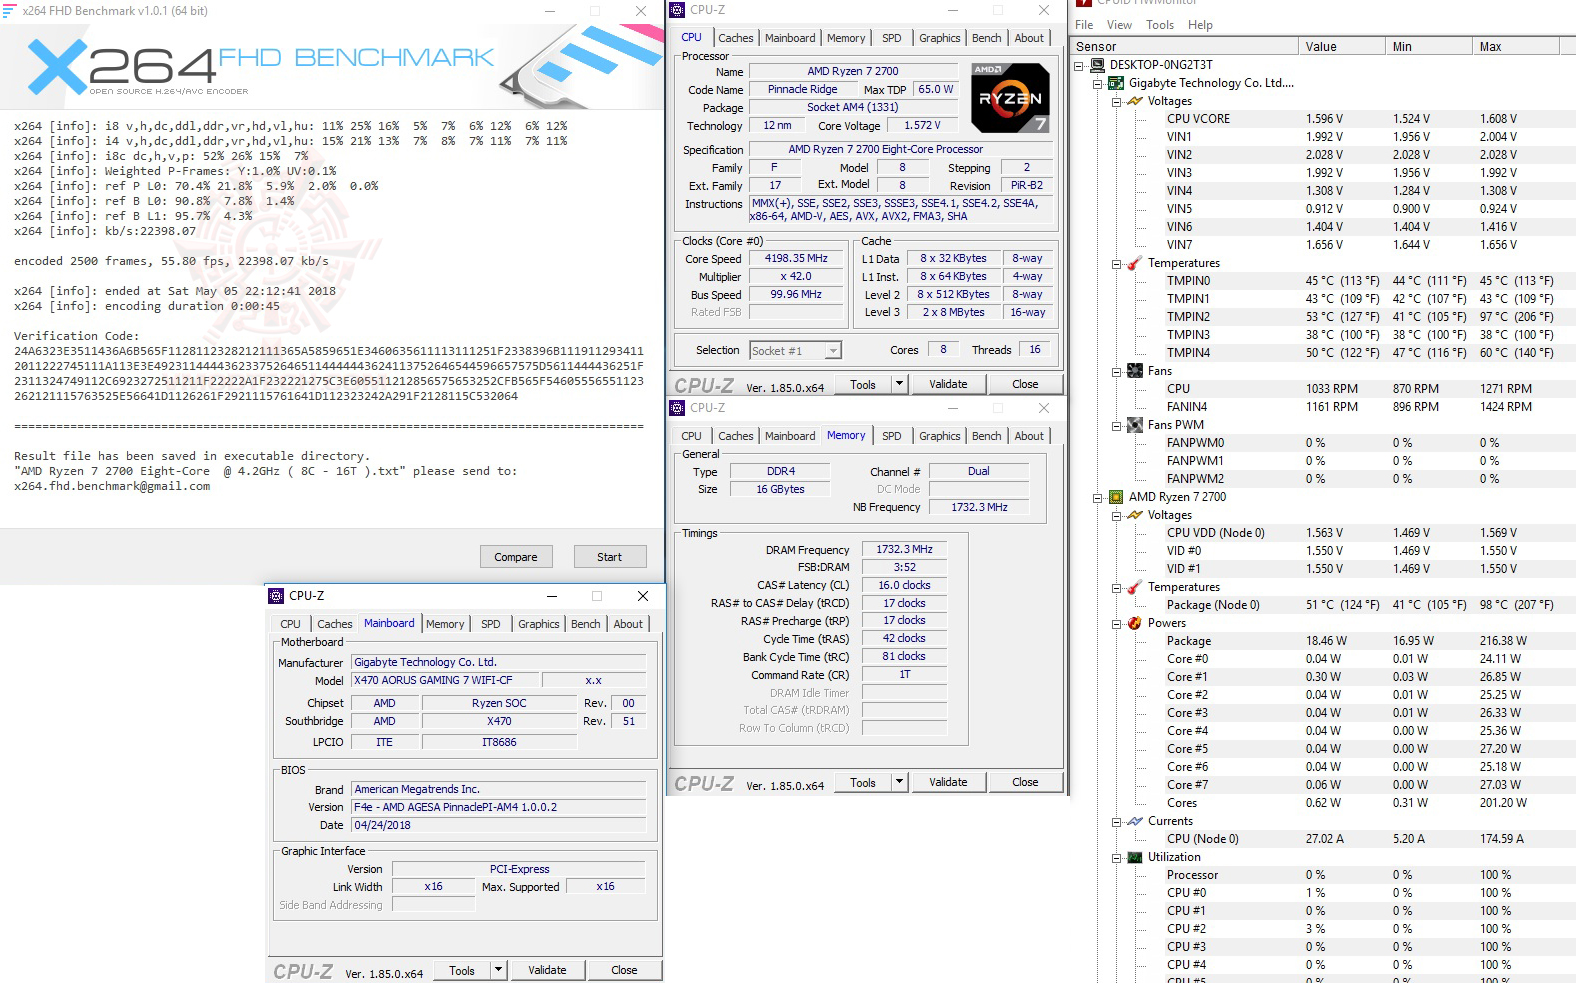
Task: Collapse the Gigabyte Voltages group
Action: (1117, 102)
